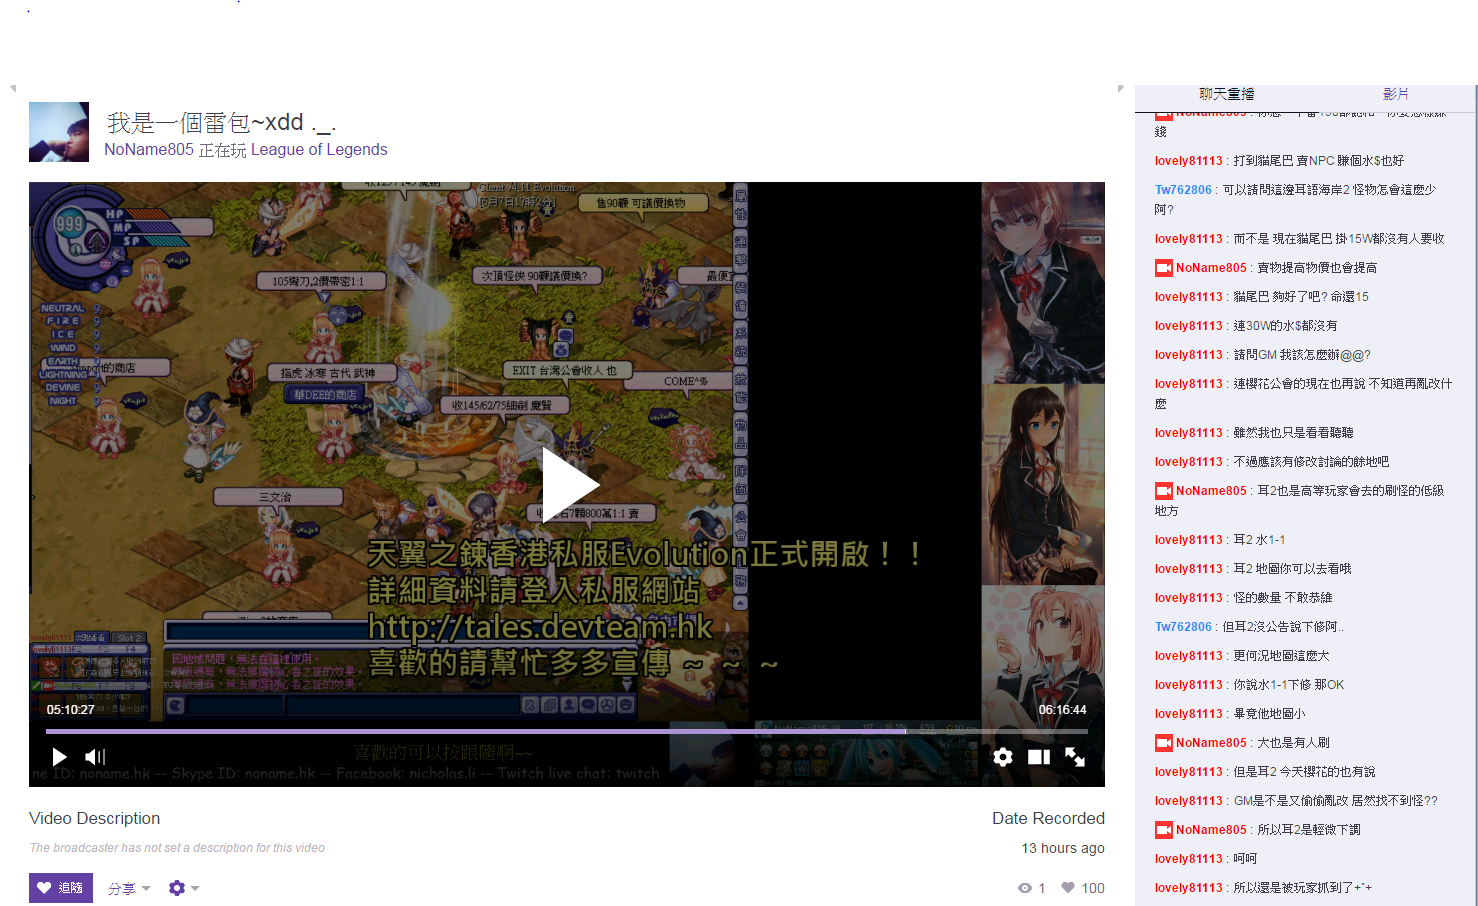Open the player settings gear
The image size is (1478, 906).
click(1003, 757)
